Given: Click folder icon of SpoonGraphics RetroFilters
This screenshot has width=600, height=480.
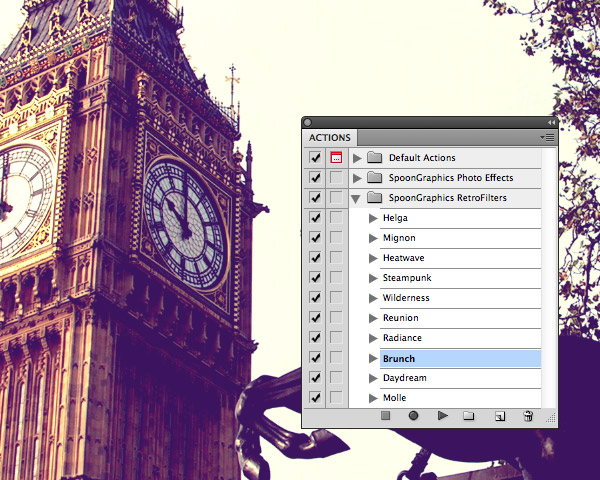Looking at the screenshot, I should pos(375,197).
